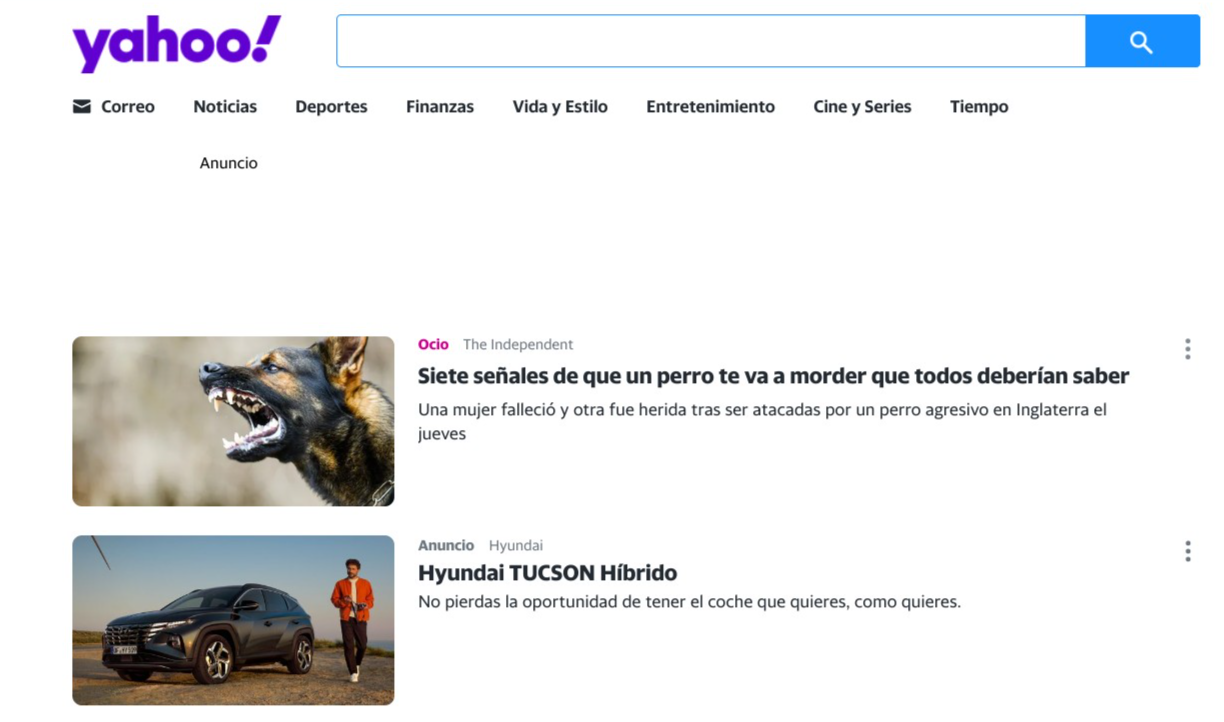This screenshot has height=722, width=1224.
Task: Click the dog article summary text
Action: 762,421
